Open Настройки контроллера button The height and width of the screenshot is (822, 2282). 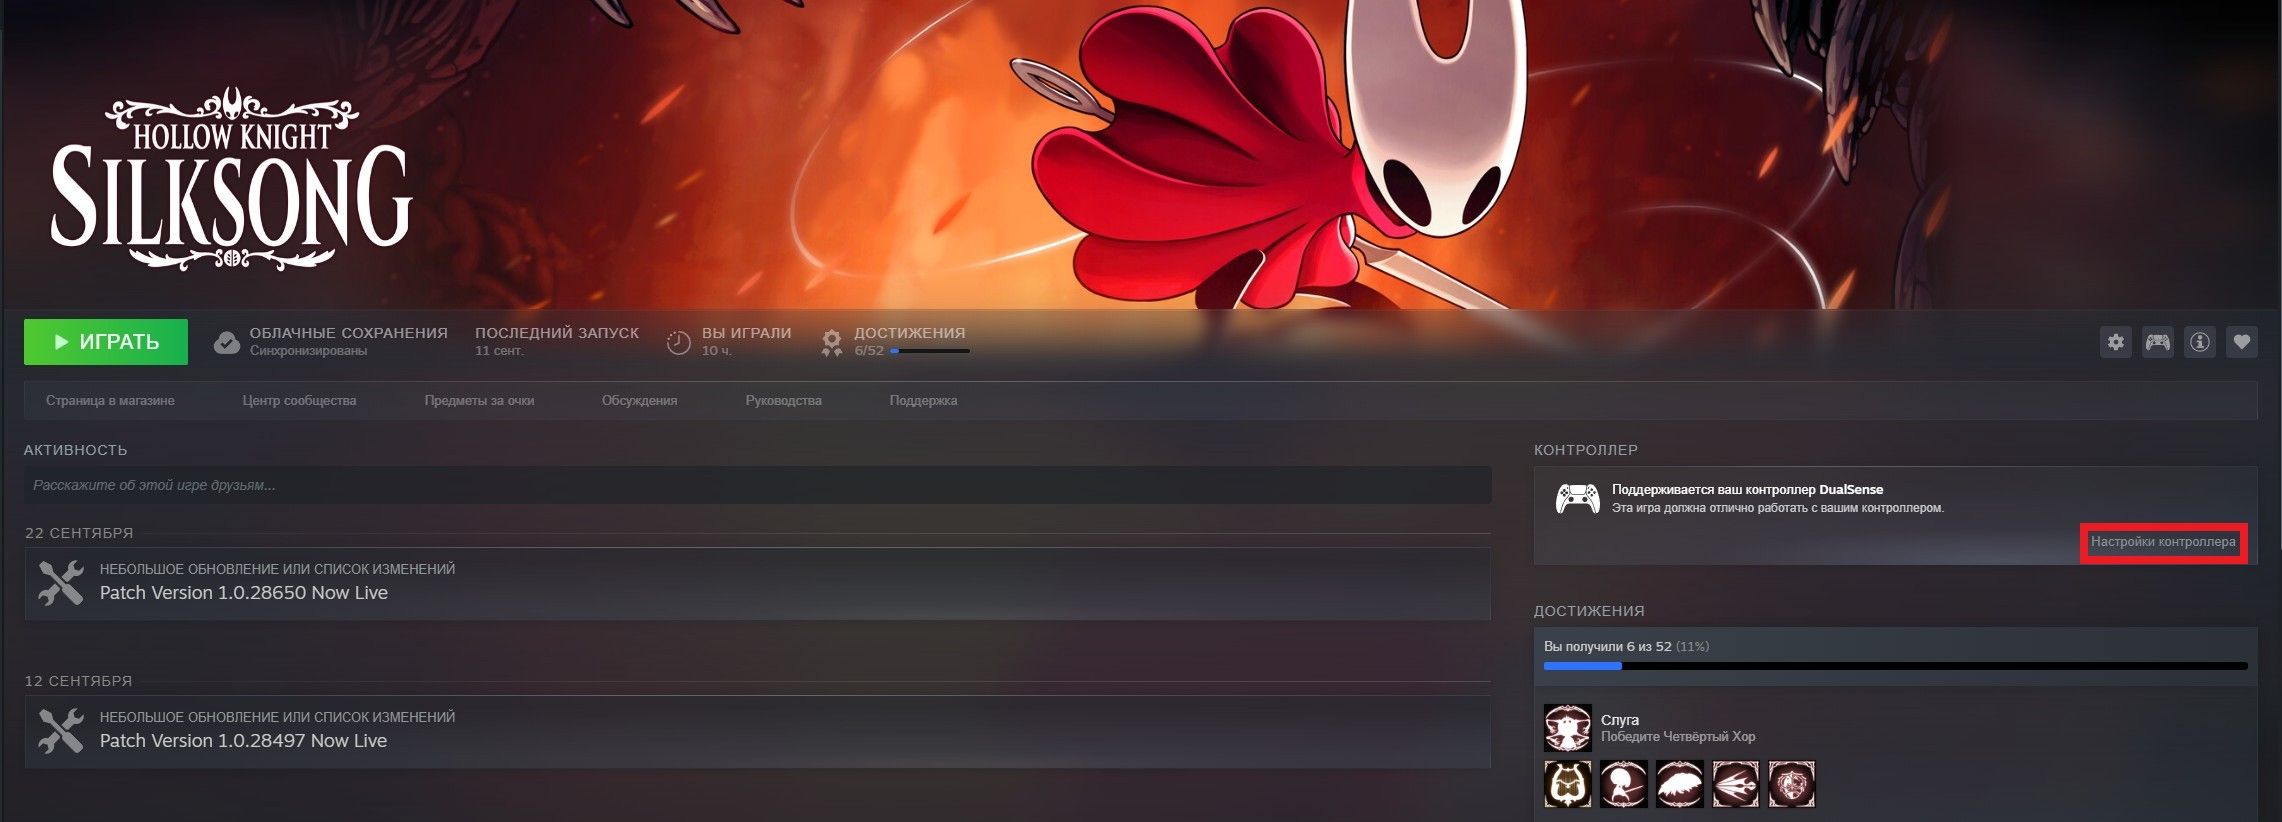pos(2163,542)
